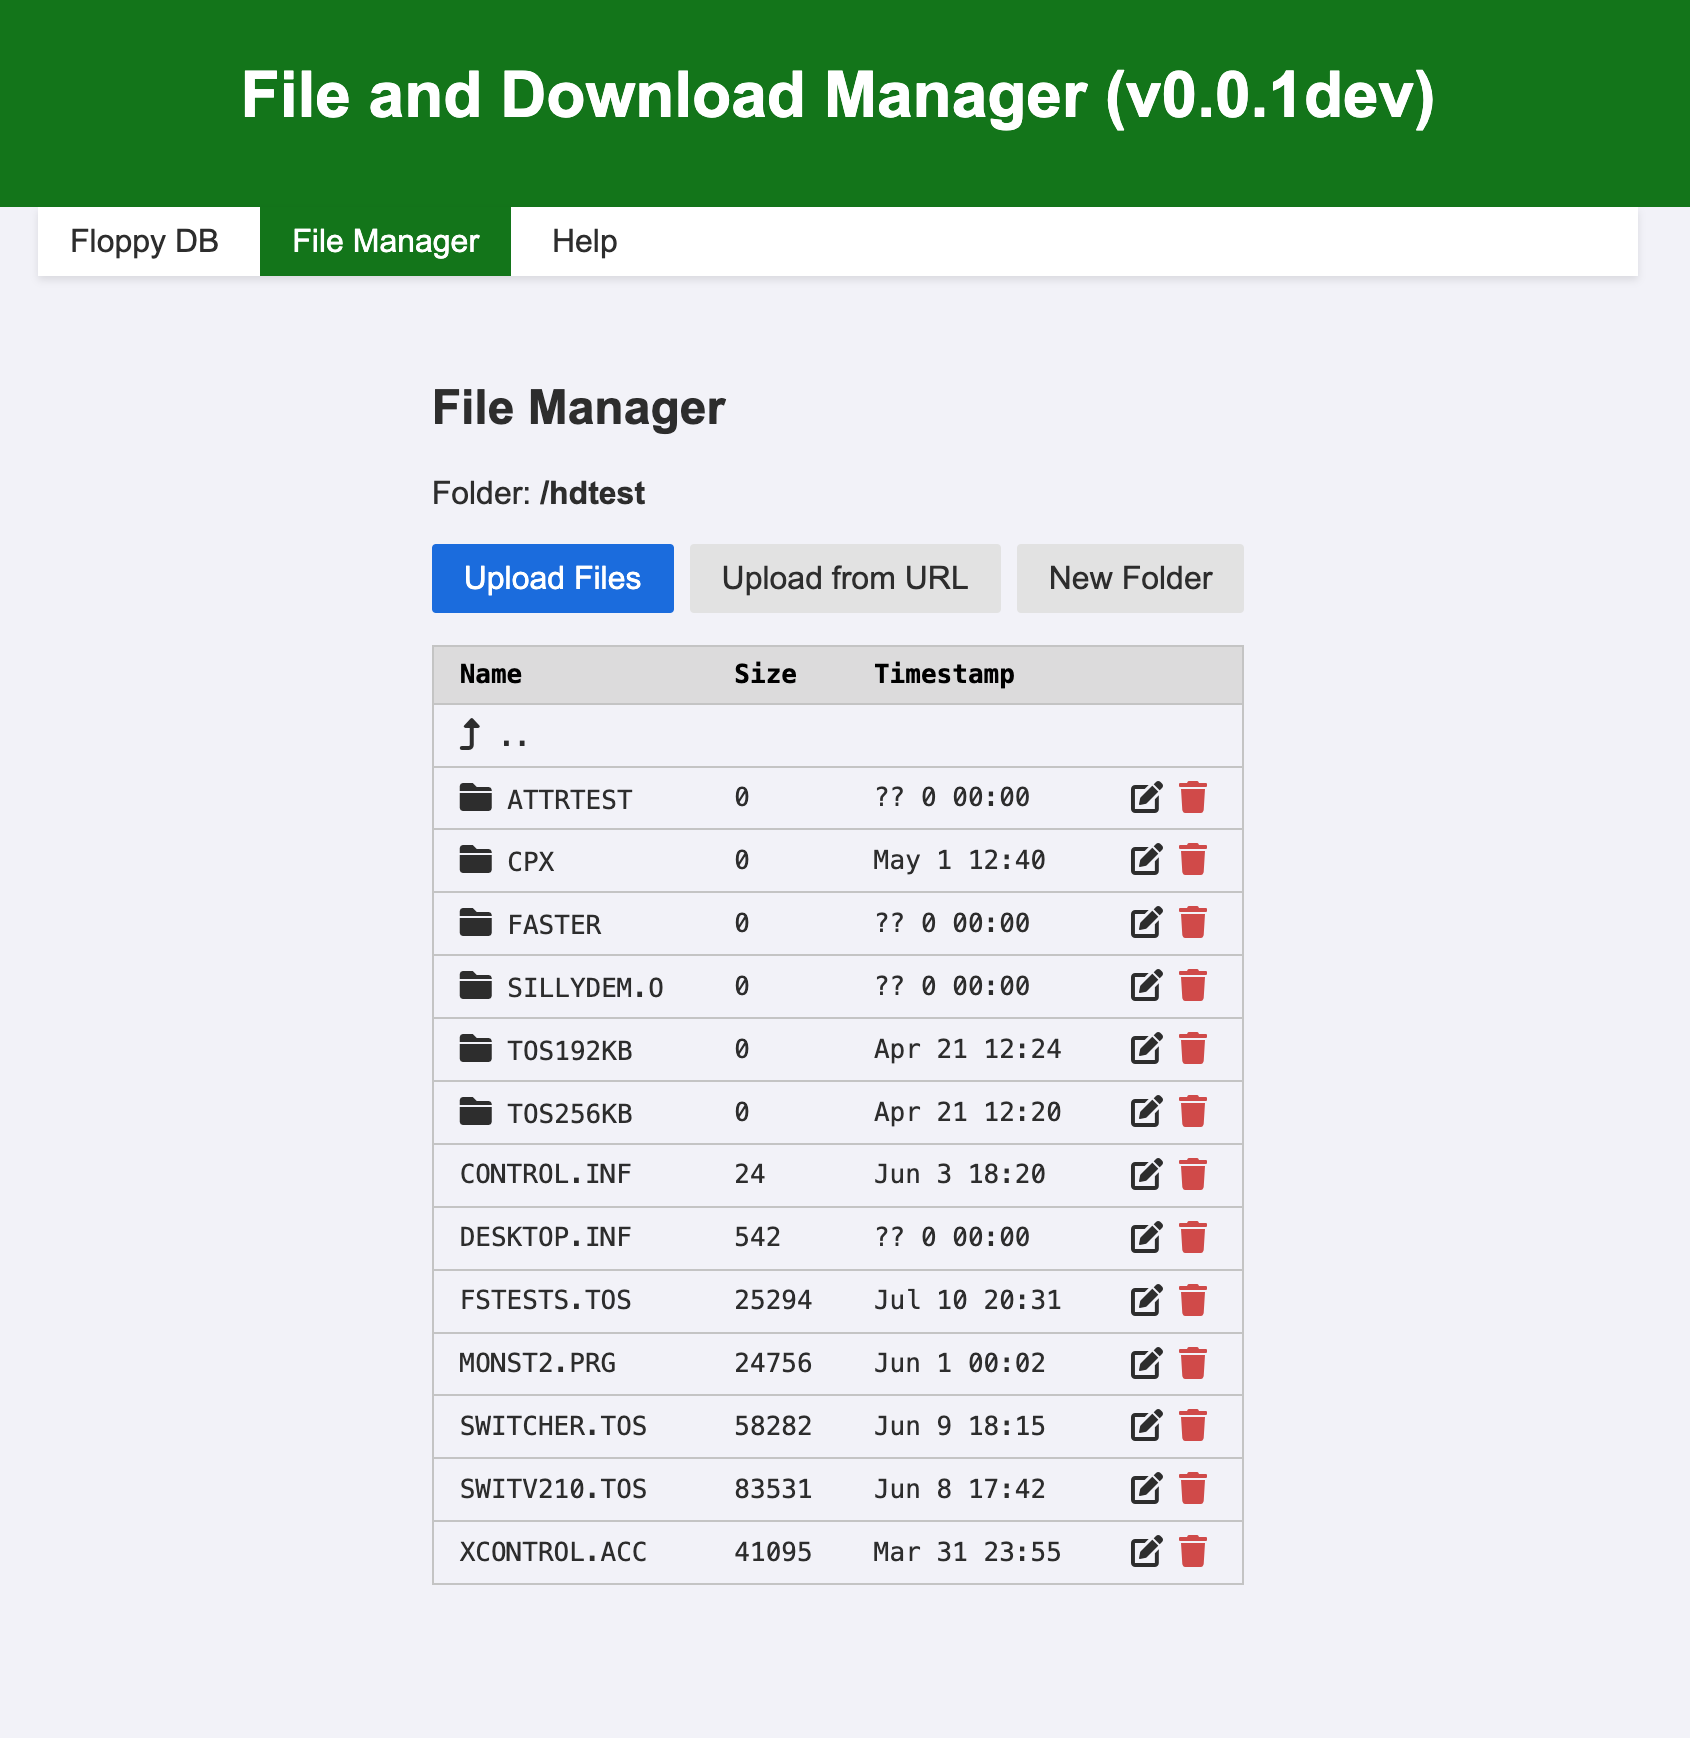Click edit icon for SWITV210.TOS
1690x1738 pixels.
point(1146,1489)
